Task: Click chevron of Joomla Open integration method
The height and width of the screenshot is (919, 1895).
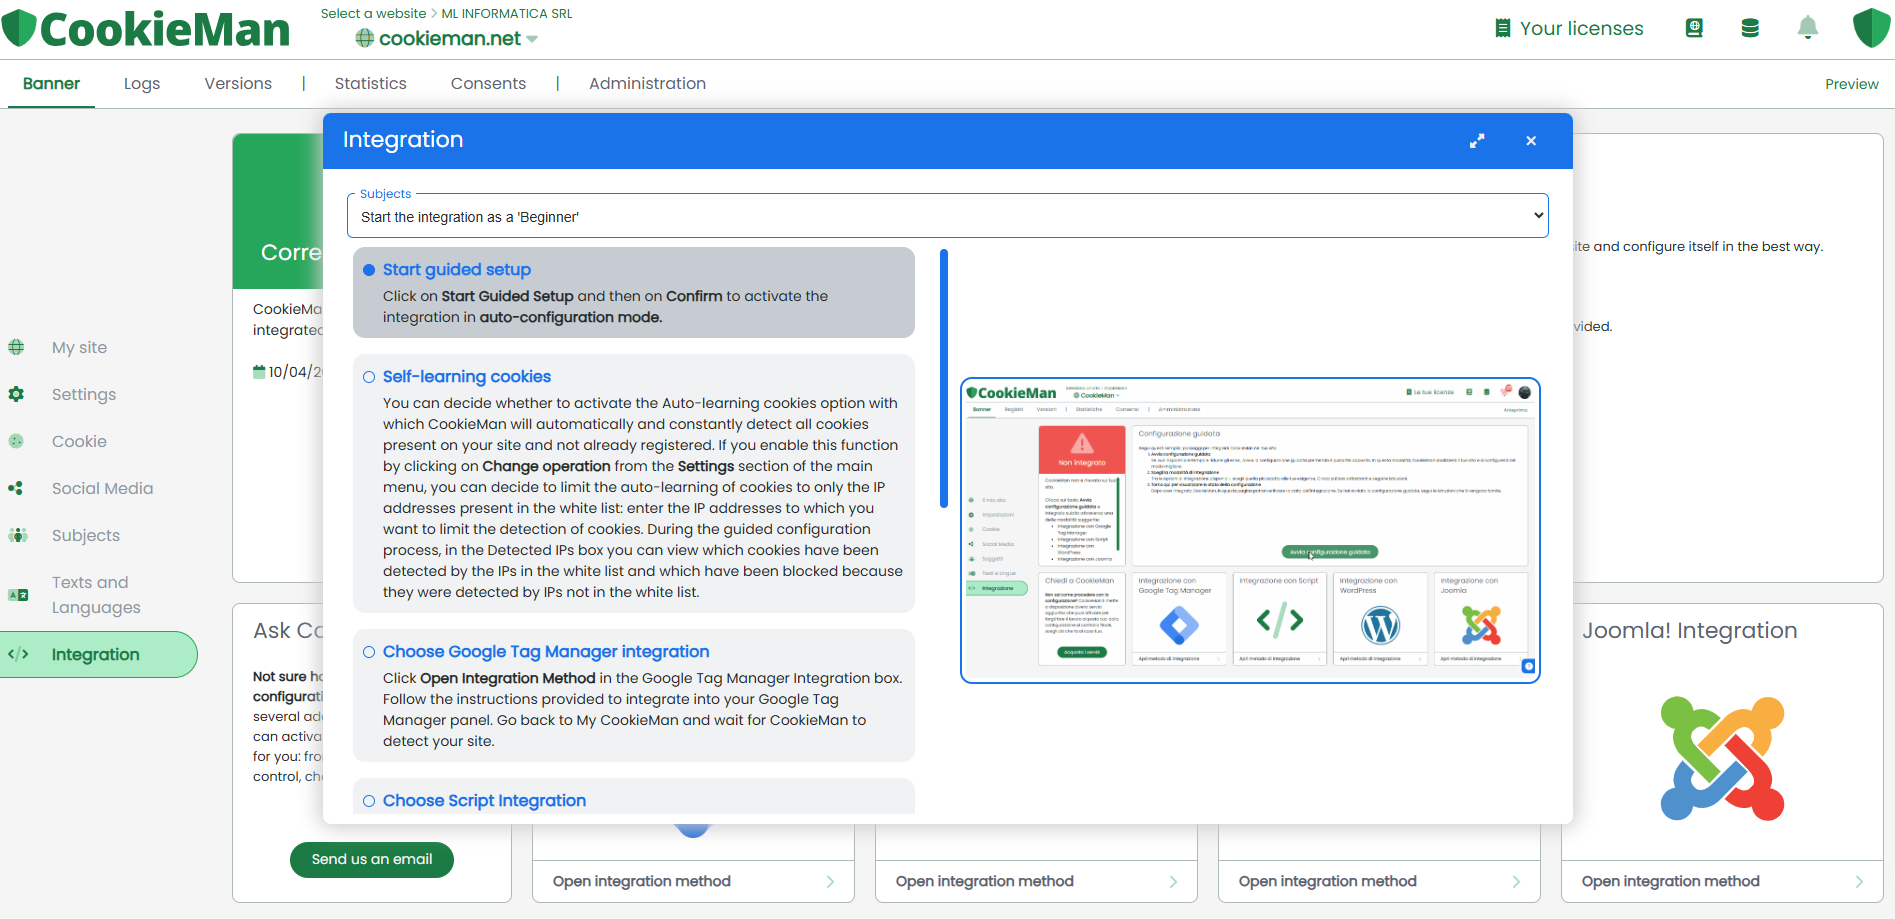Action: pyautogui.click(x=1859, y=882)
